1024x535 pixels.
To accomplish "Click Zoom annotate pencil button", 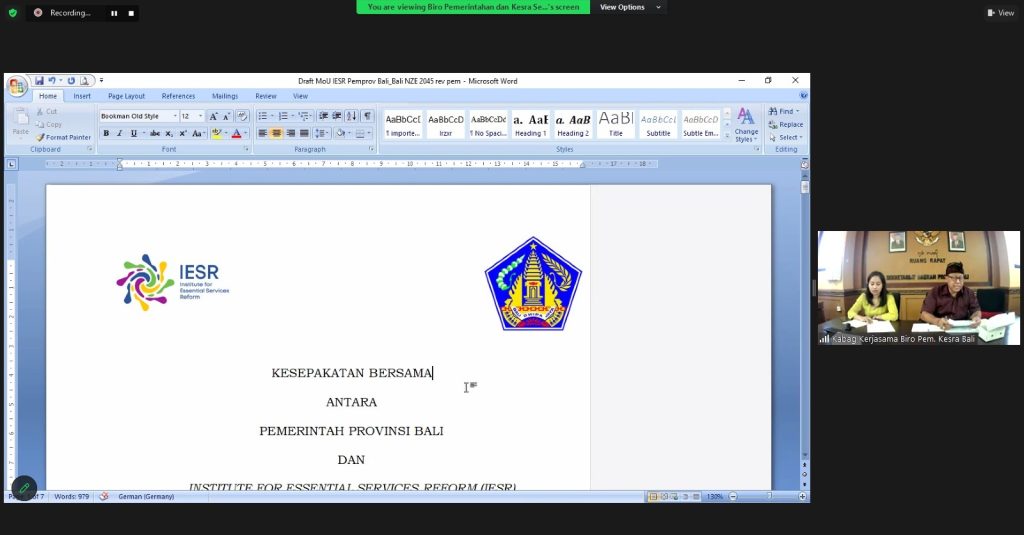I will coord(24,487).
